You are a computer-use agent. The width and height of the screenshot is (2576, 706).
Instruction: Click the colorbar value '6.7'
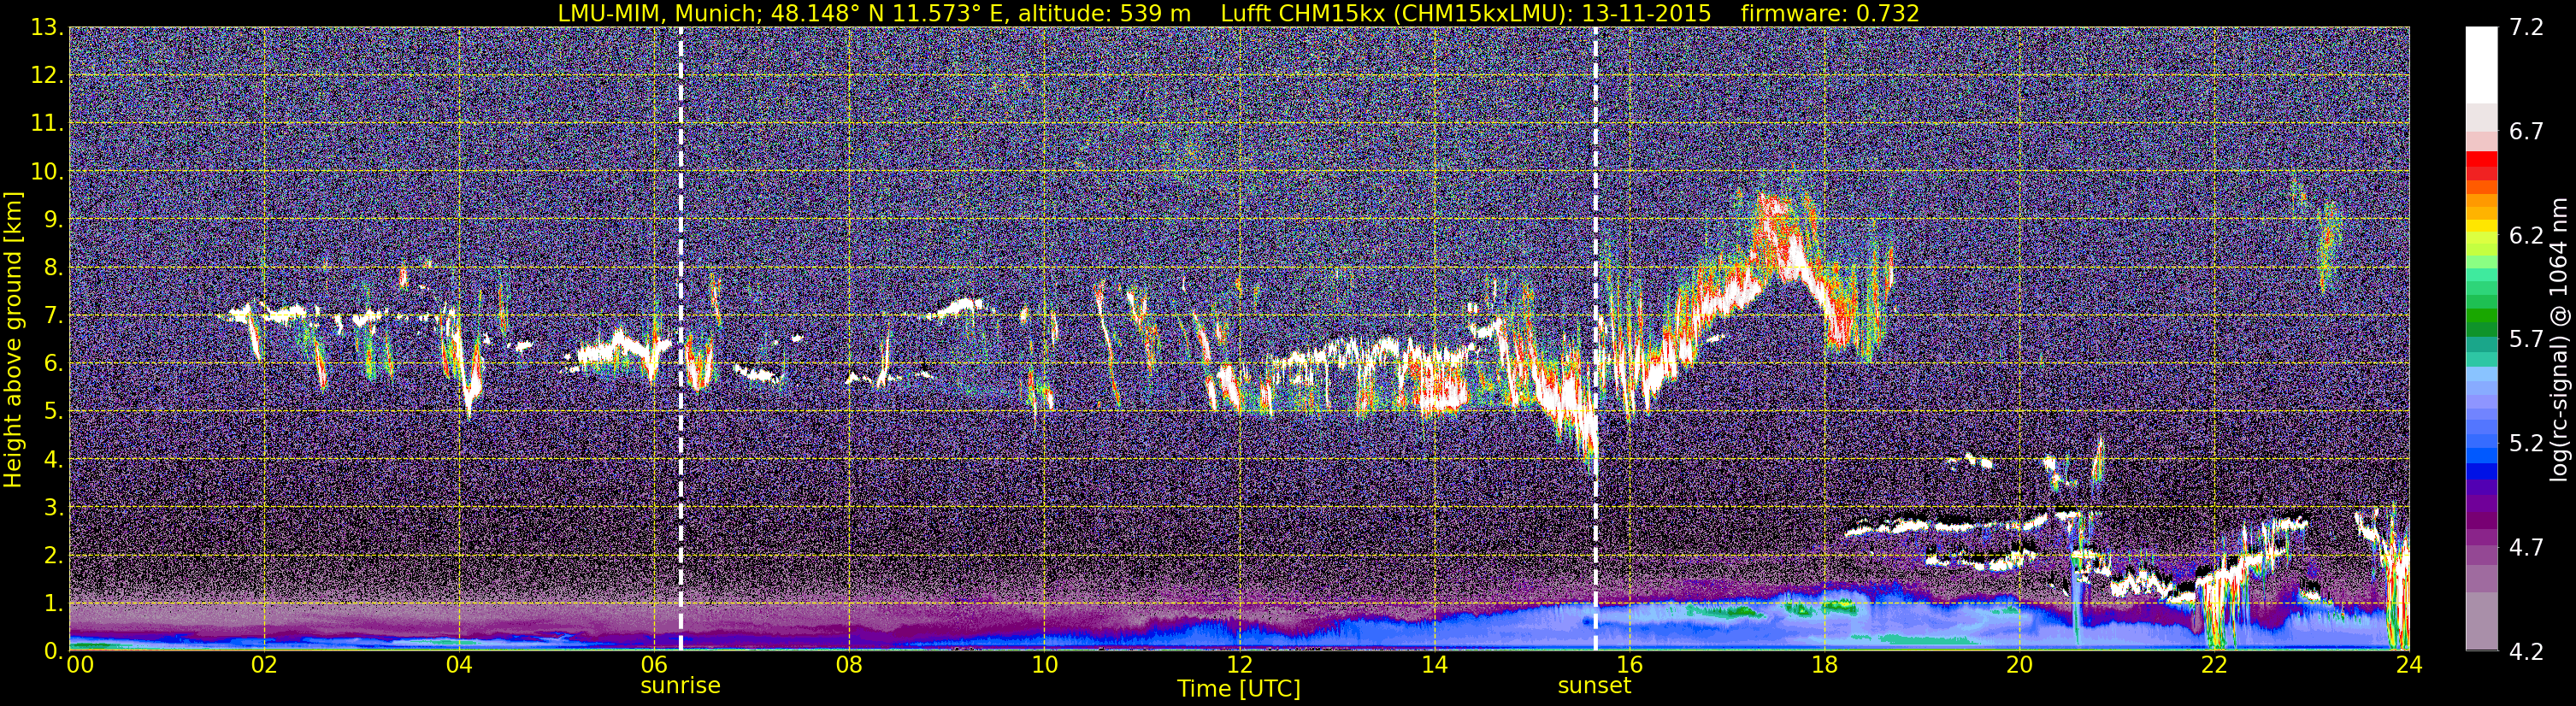pos(2526,131)
